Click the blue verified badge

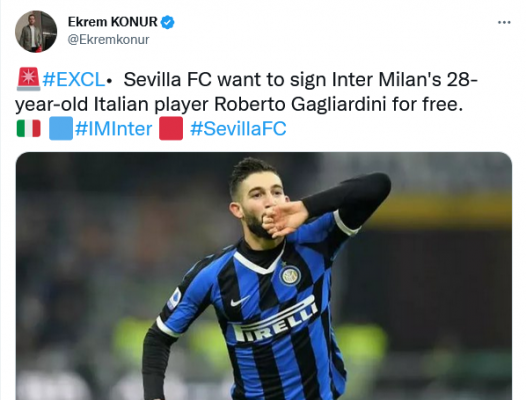[x=167, y=22]
